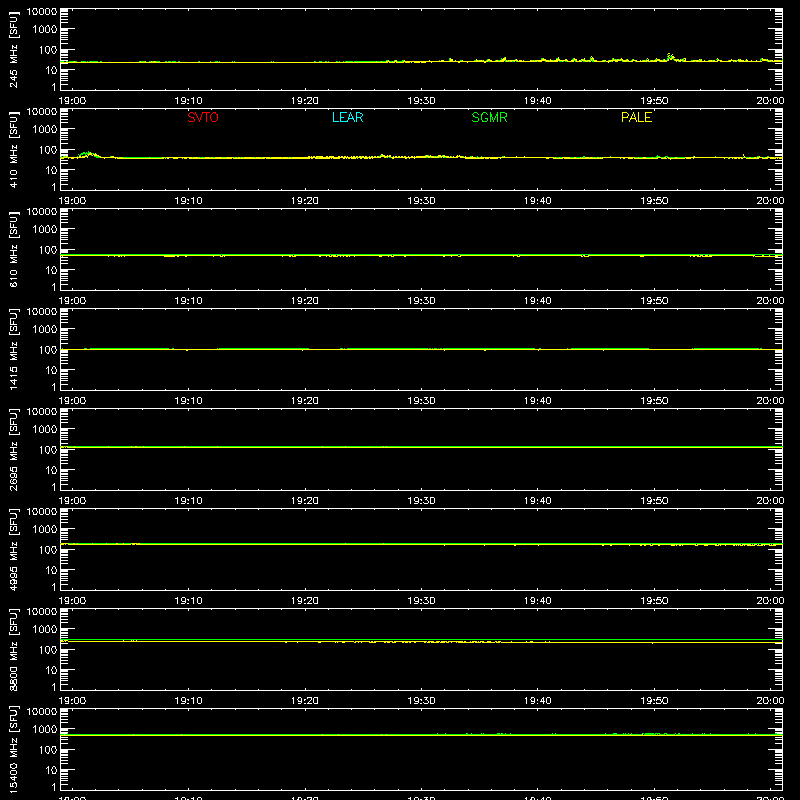Click the 100 tick label on the 1415 MHz plot
The image size is (800, 800).
(x=48, y=350)
